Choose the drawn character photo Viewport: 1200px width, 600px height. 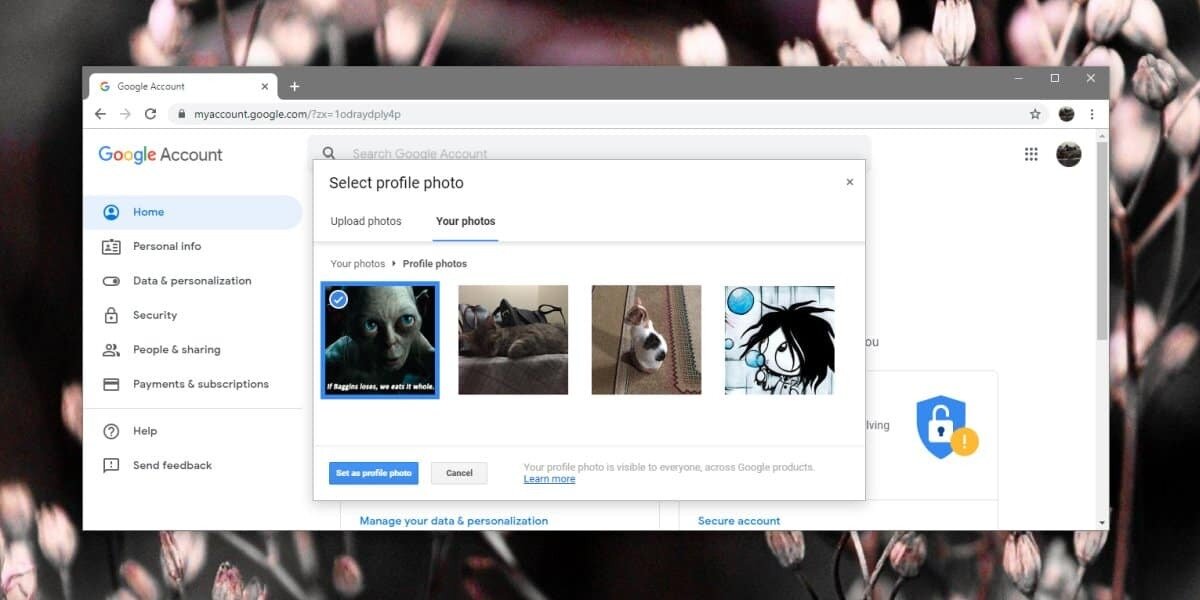click(x=779, y=340)
